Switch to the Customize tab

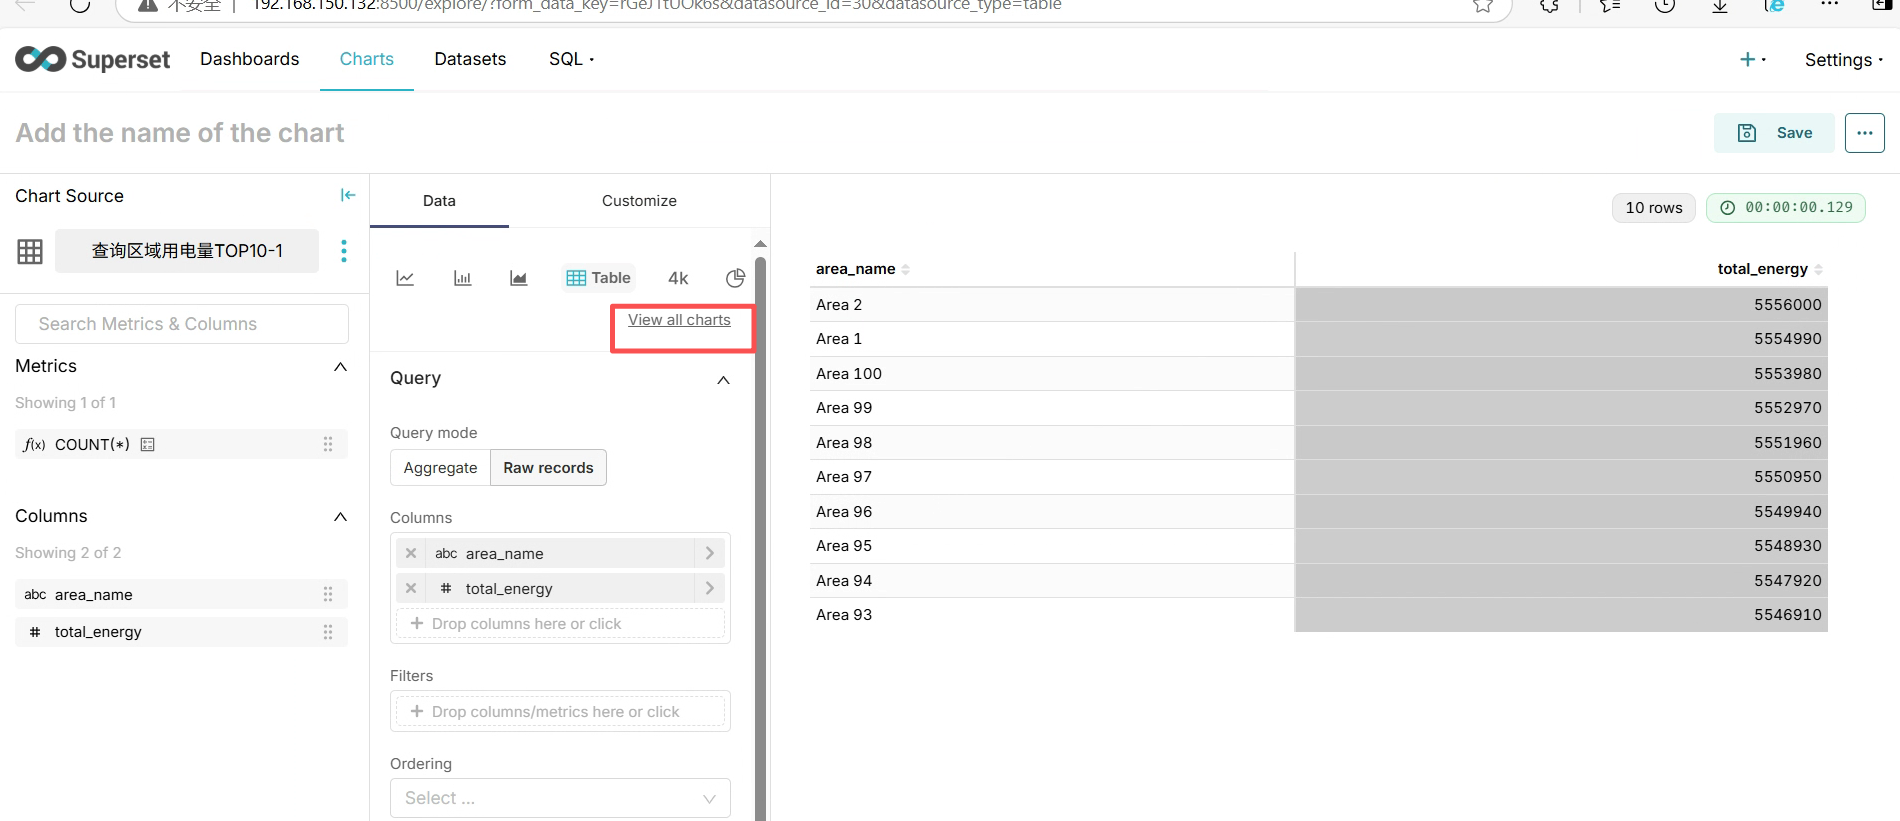click(639, 201)
